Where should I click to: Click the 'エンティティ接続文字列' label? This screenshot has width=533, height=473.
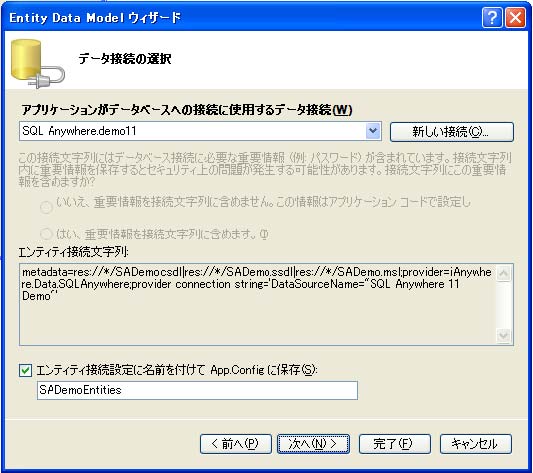(73, 252)
